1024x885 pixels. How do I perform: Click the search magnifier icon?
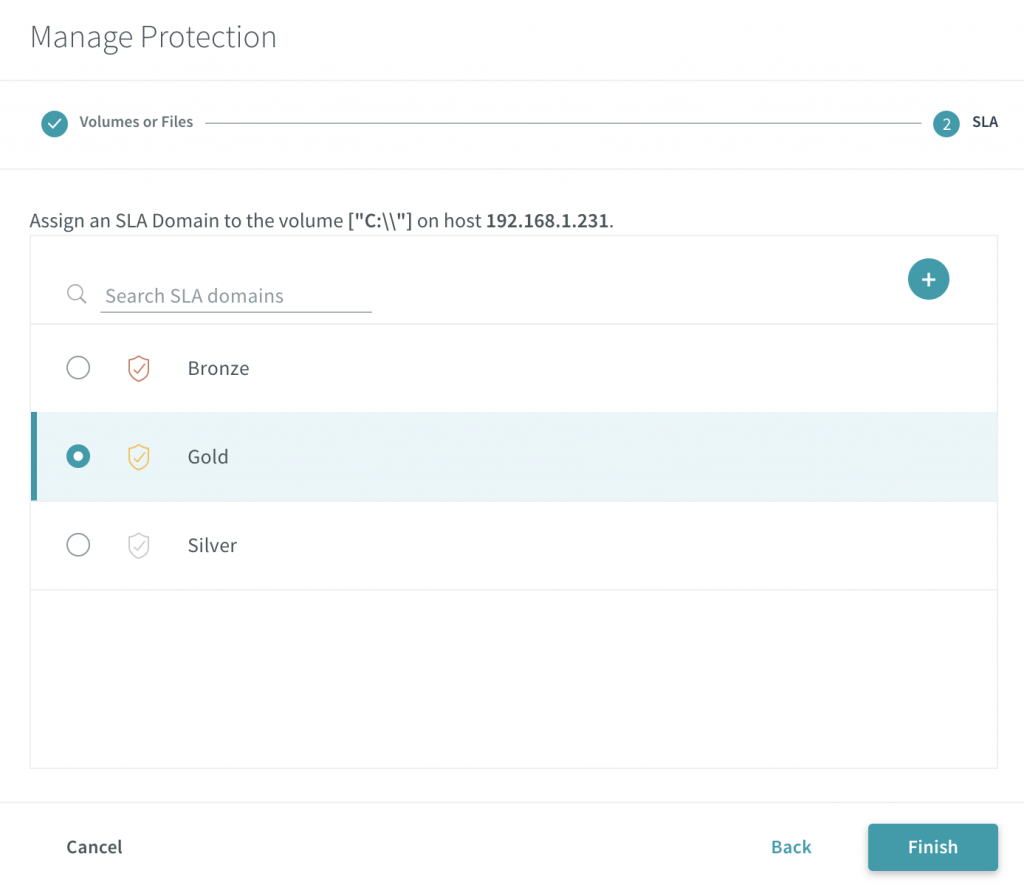click(76, 294)
